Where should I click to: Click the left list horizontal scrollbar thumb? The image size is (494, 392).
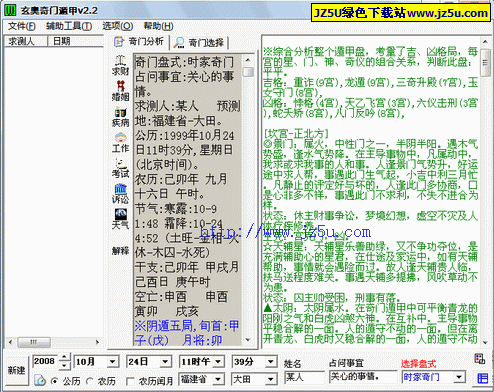pyautogui.click(x=34, y=342)
